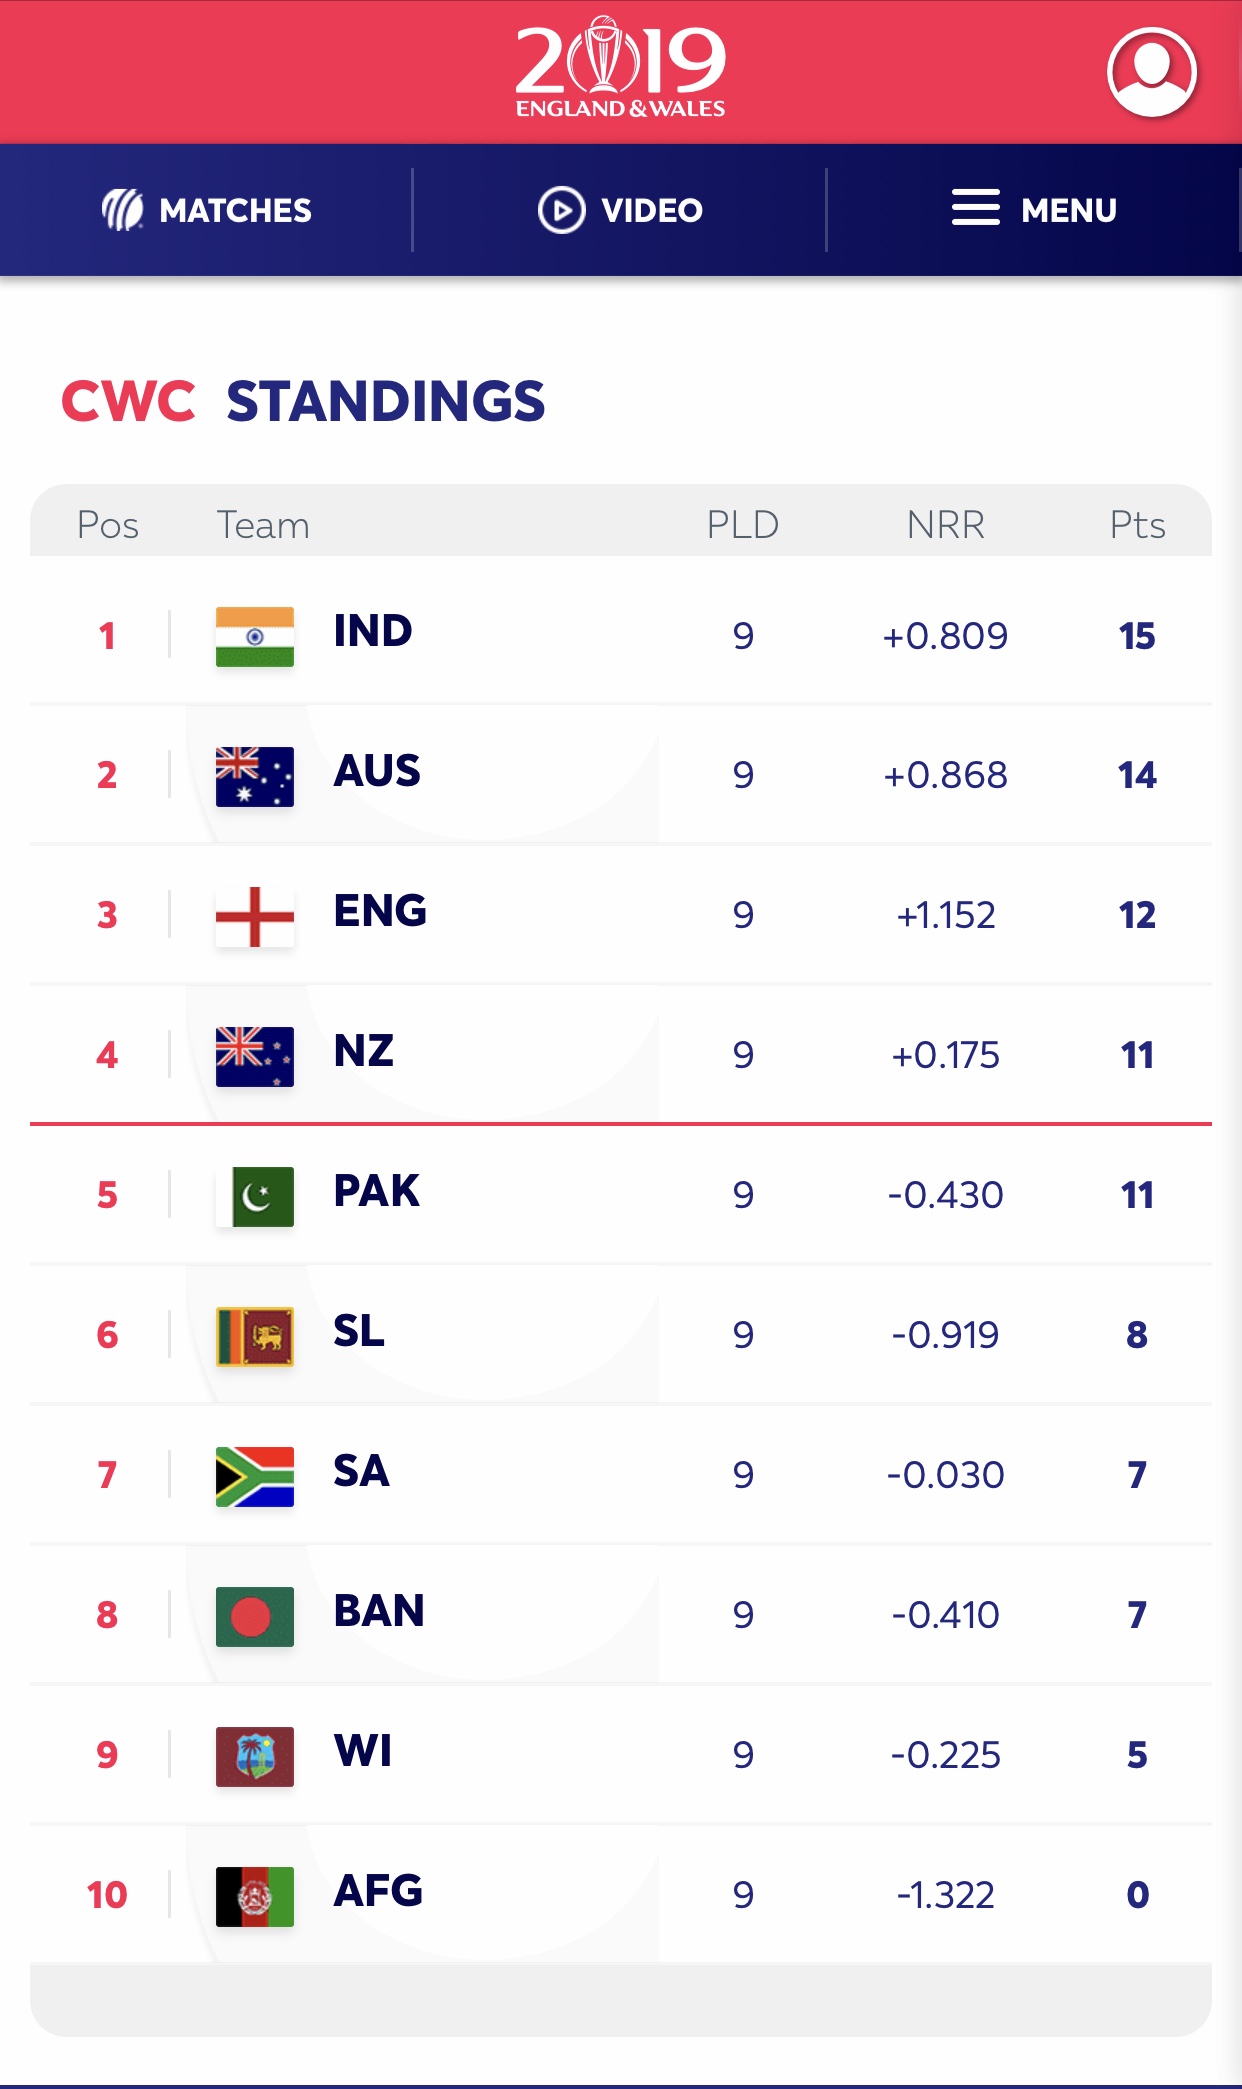Click the ICC Matches logo icon

click(x=123, y=210)
